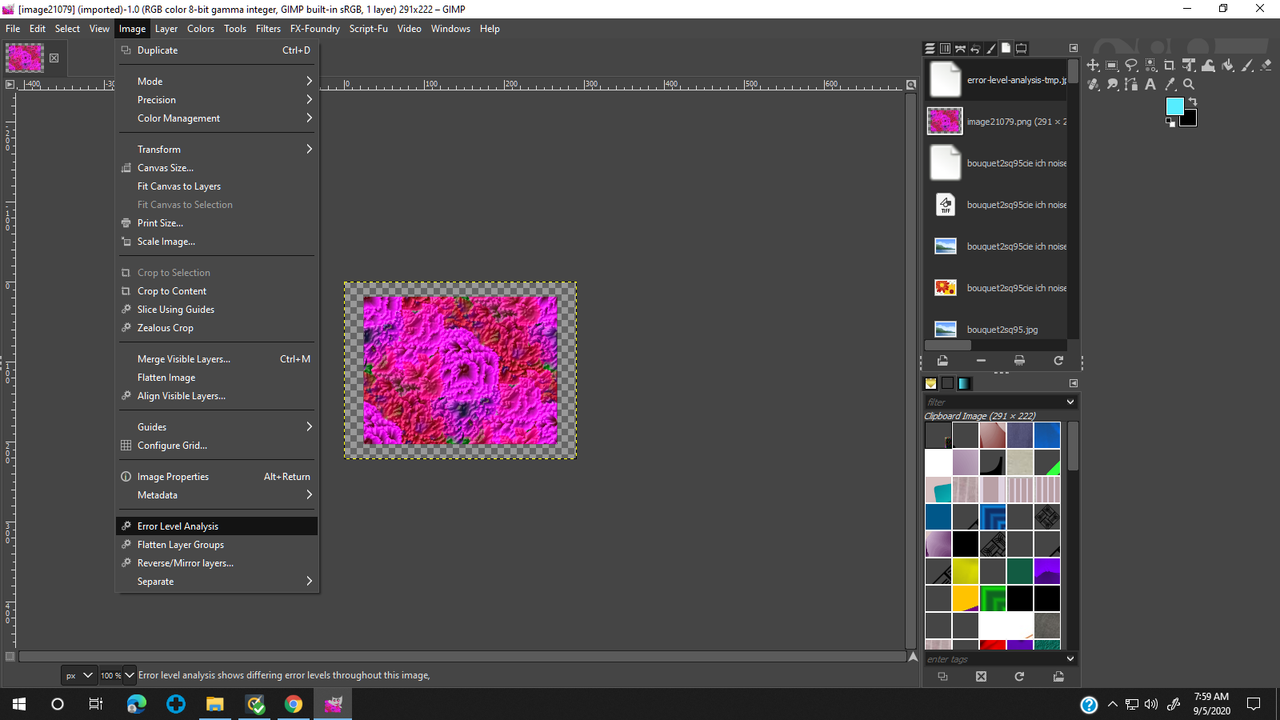Choose Canvas Size... menu entry
Image resolution: width=1280 pixels, height=720 pixels.
(x=217, y=168)
